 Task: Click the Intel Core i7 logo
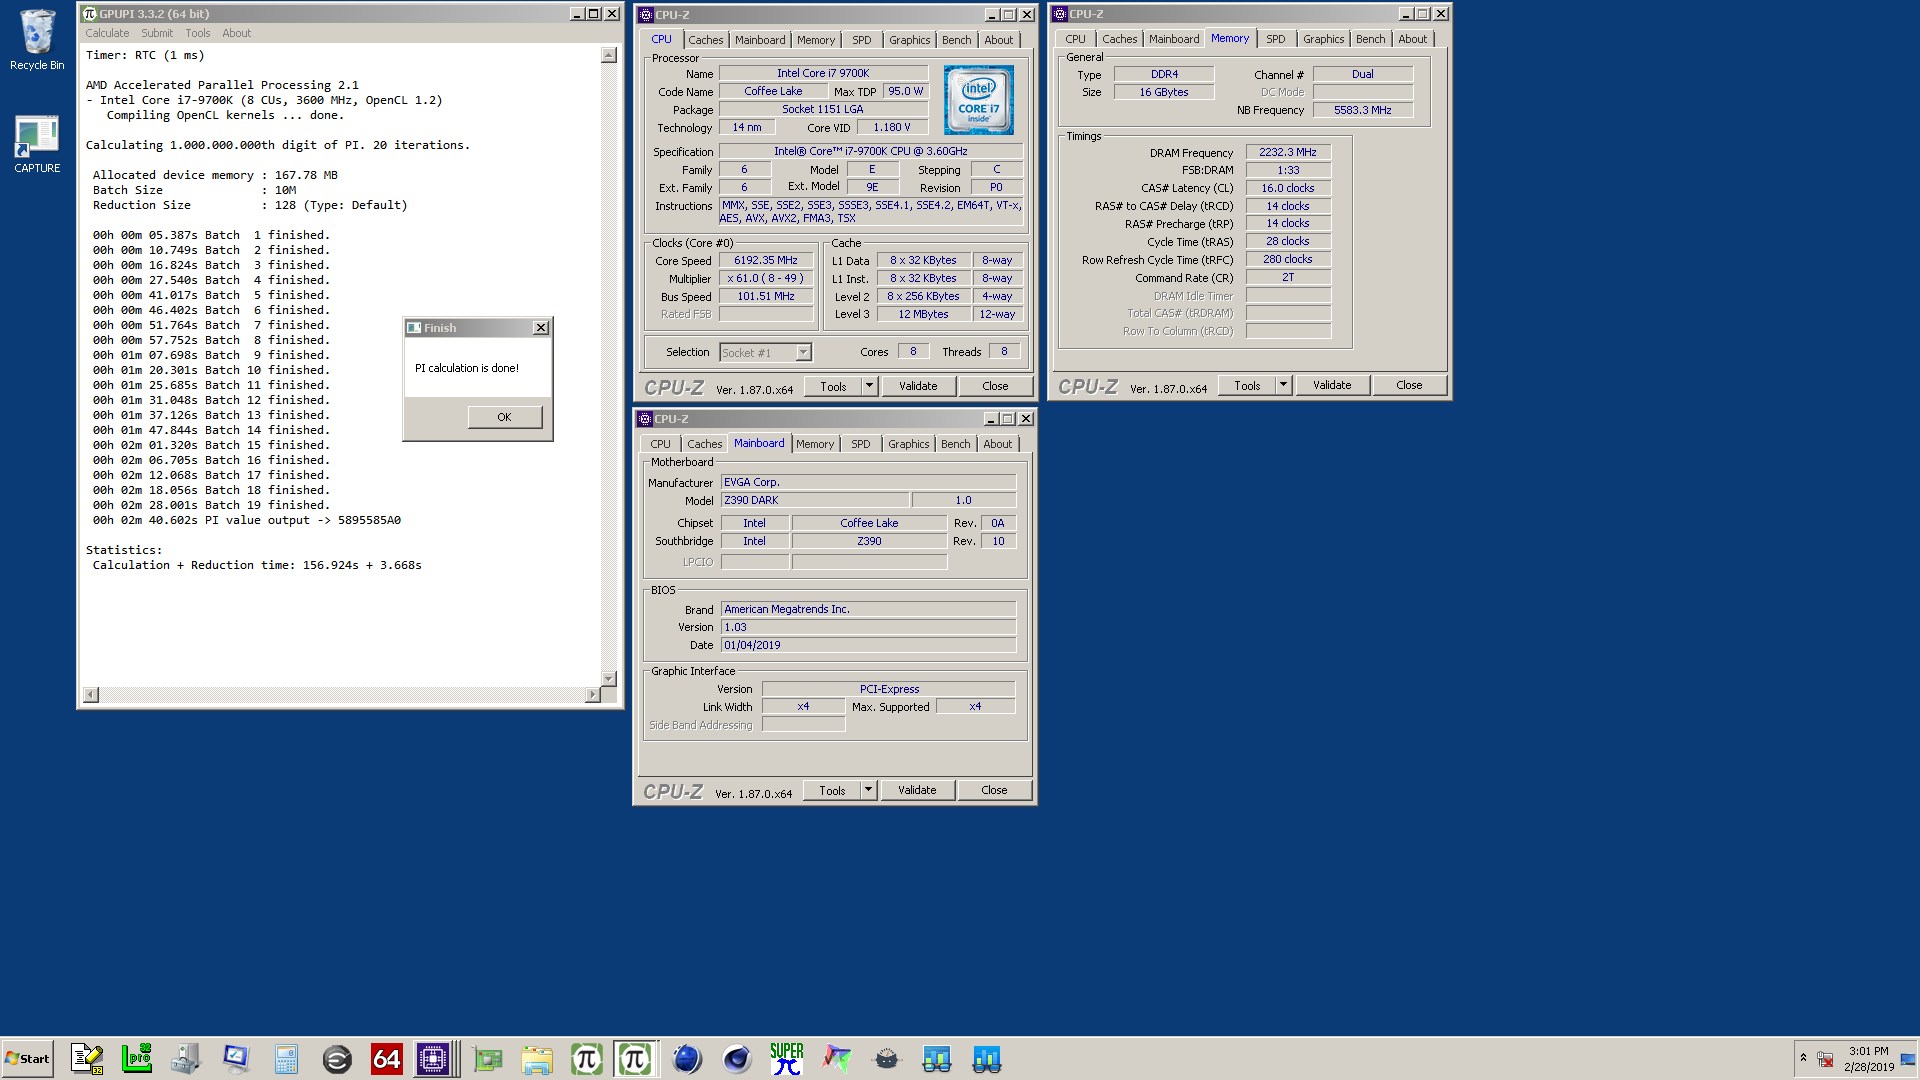[x=979, y=100]
